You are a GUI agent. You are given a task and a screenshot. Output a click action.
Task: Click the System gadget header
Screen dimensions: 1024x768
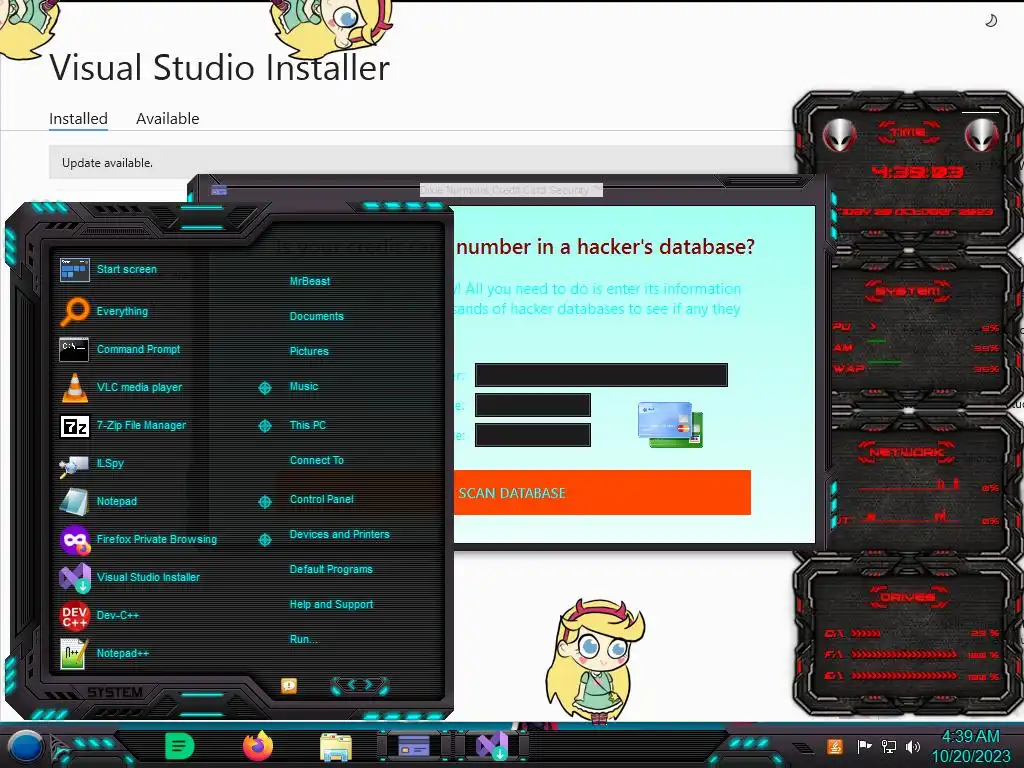point(908,291)
